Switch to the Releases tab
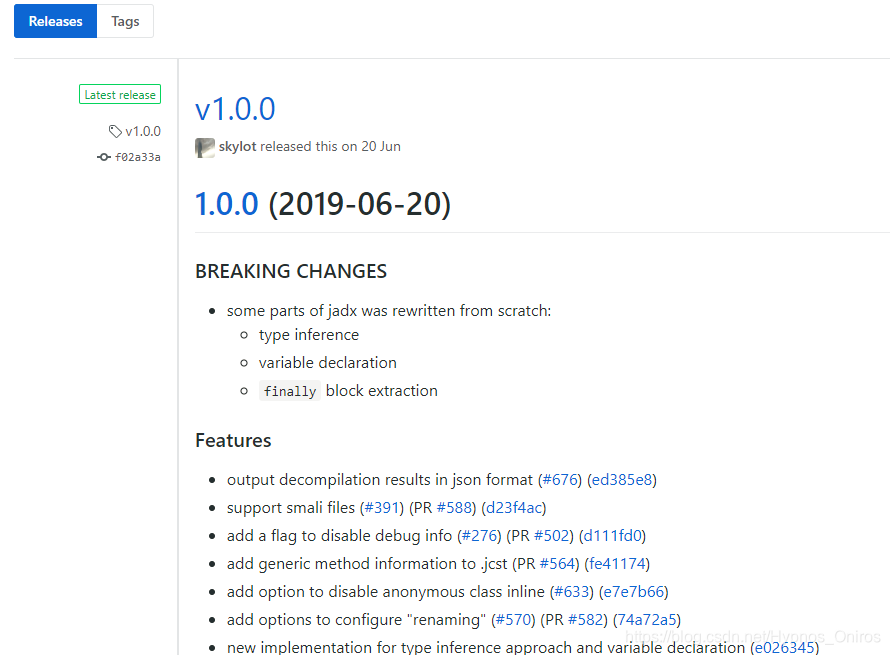The width and height of the screenshot is (890, 655). tap(56, 21)
